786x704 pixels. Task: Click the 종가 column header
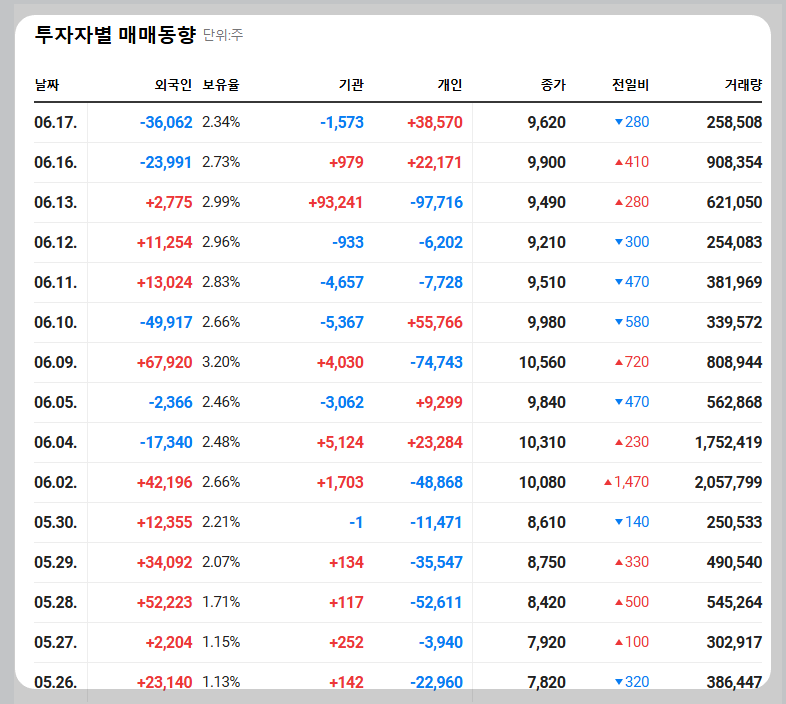click(x=553, y=85)
